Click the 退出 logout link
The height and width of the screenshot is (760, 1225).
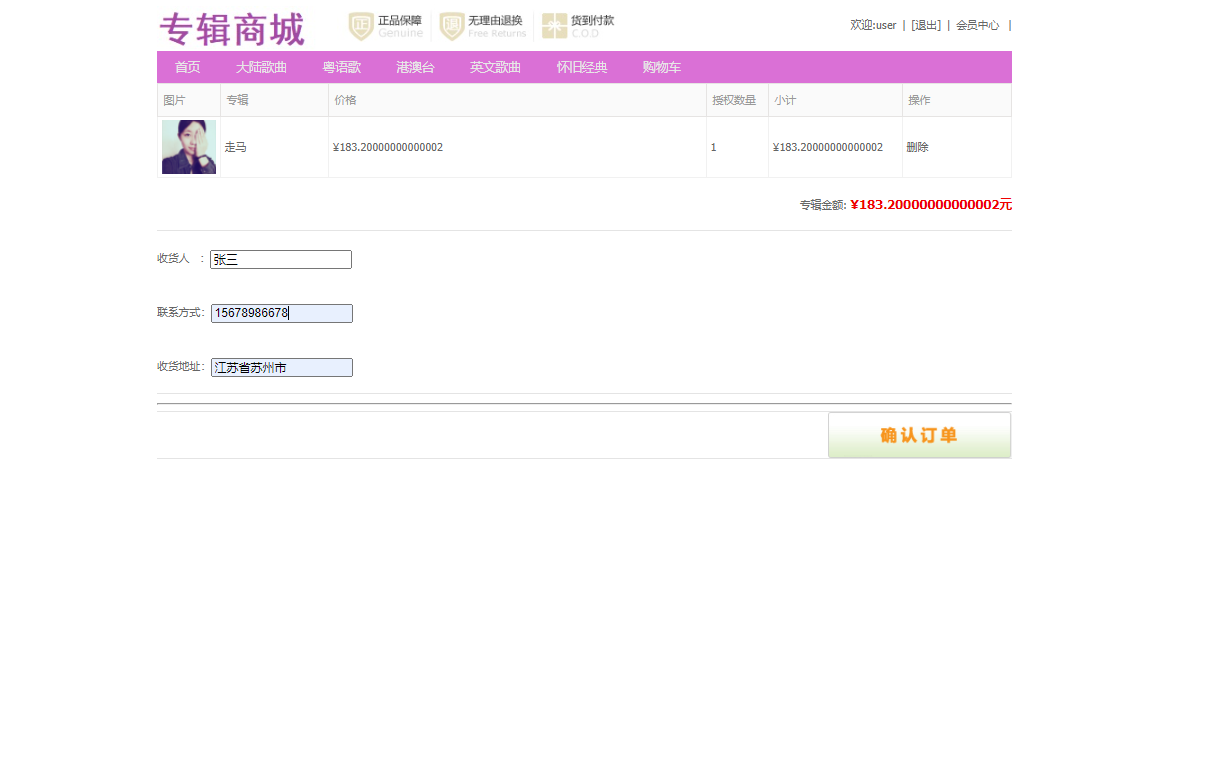click(x=926, y=25)
